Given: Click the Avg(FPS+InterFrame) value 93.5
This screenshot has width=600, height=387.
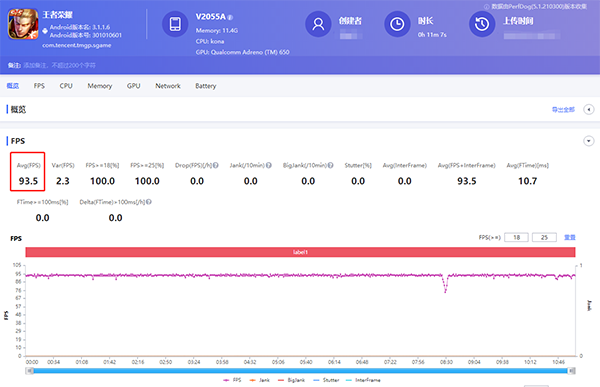Looking at the screenshot, I should (467, 181).
